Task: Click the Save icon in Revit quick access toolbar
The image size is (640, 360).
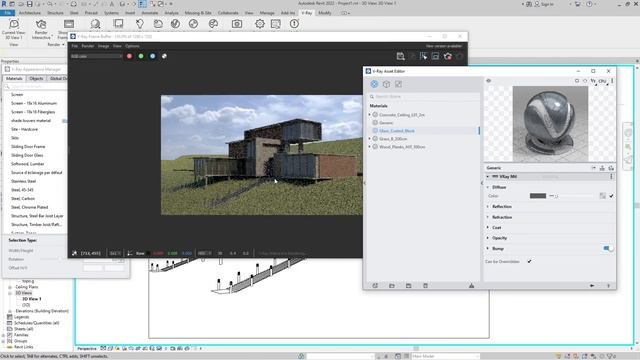Action: [29, 4]
